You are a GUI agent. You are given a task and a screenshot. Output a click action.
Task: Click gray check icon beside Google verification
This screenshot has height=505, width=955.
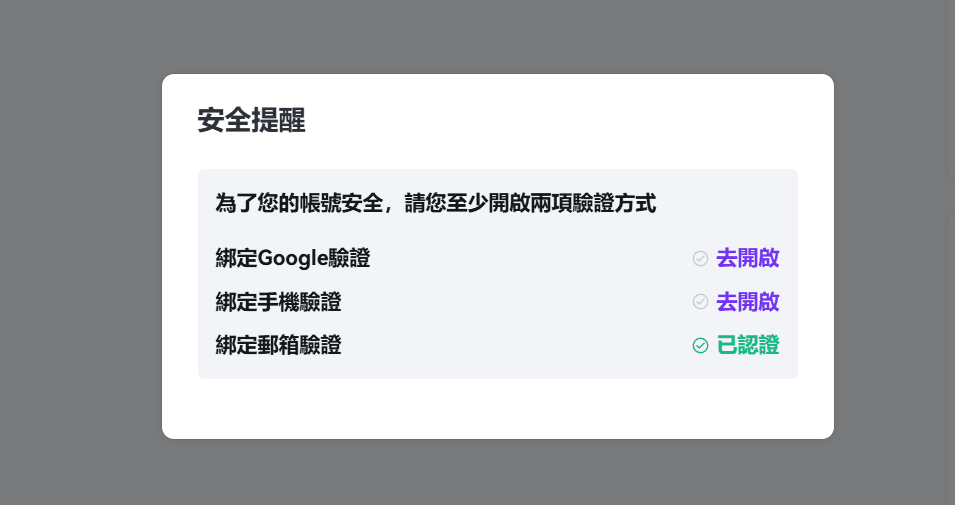pos(700,258)
